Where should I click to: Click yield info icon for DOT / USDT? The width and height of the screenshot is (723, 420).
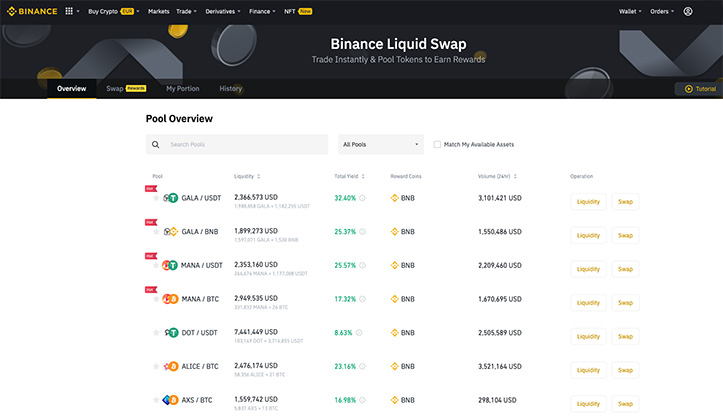click(x=359, y=332)
